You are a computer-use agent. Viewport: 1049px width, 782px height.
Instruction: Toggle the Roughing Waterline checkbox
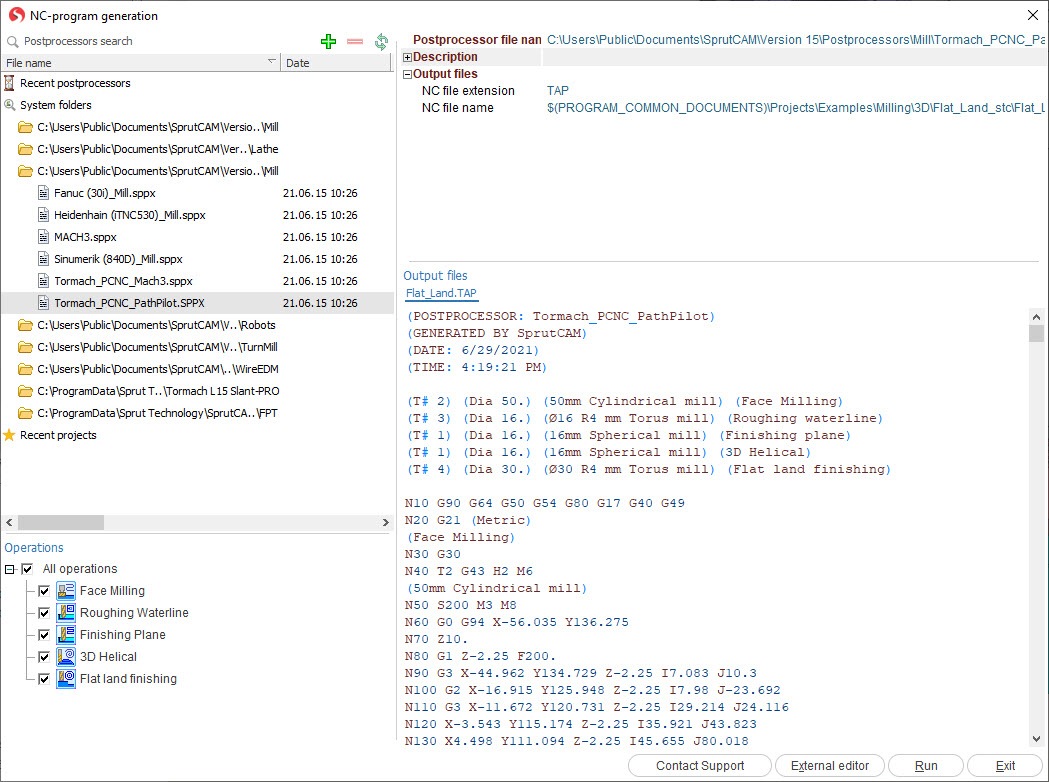coord(44,613)
